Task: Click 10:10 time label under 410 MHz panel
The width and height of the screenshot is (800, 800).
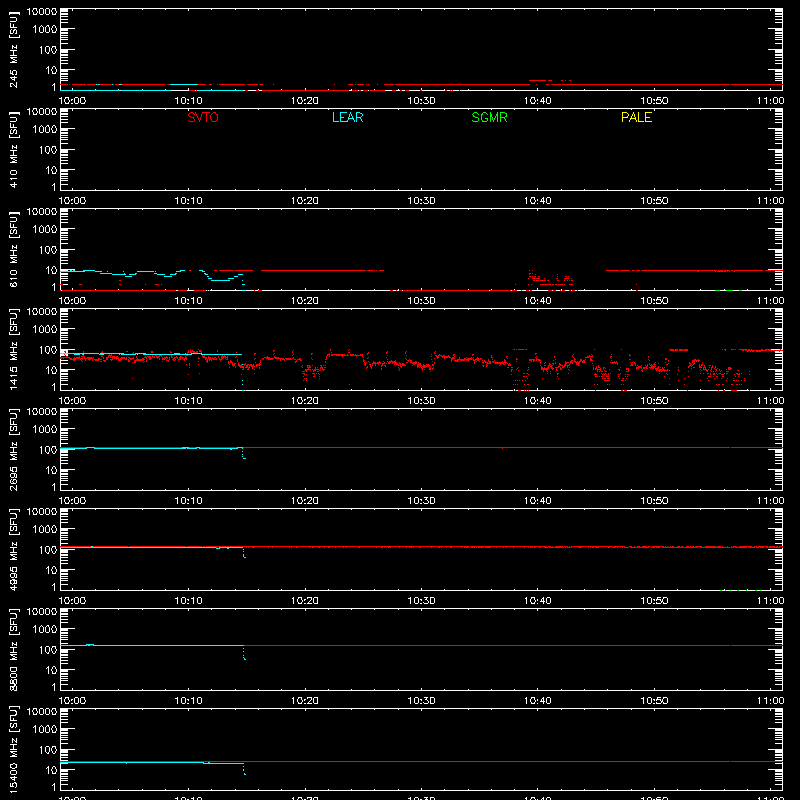Action: click(x=189, y=201)
